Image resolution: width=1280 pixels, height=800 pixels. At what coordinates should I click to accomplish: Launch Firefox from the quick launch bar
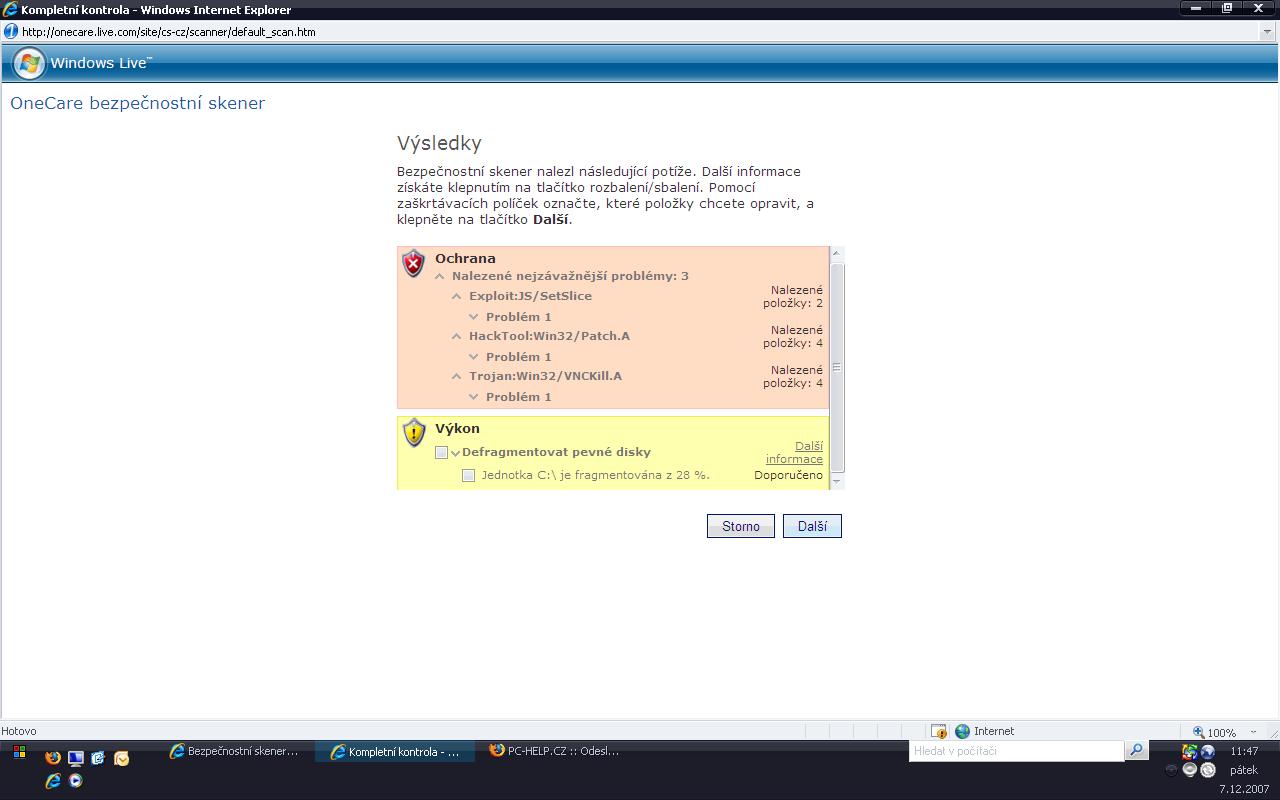pos(53,758)
